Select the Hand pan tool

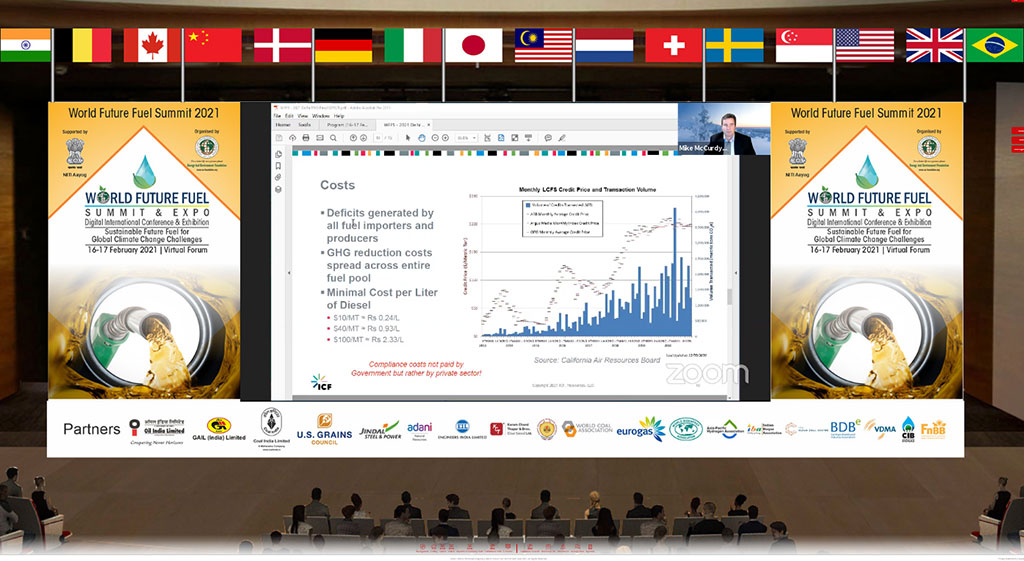point(422,138)
